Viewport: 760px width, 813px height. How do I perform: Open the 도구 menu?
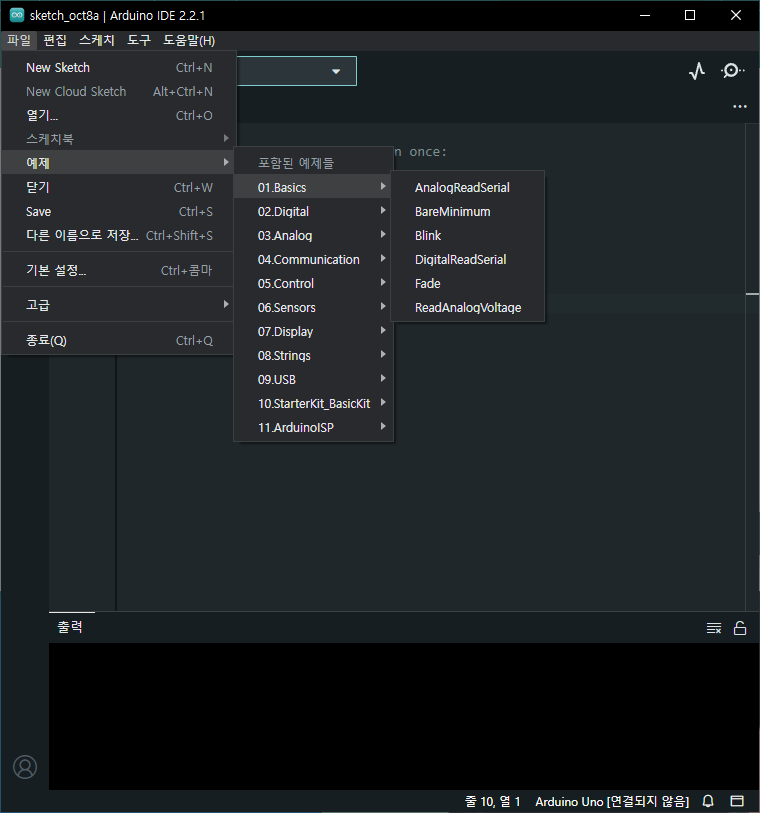tap(139, 40)
